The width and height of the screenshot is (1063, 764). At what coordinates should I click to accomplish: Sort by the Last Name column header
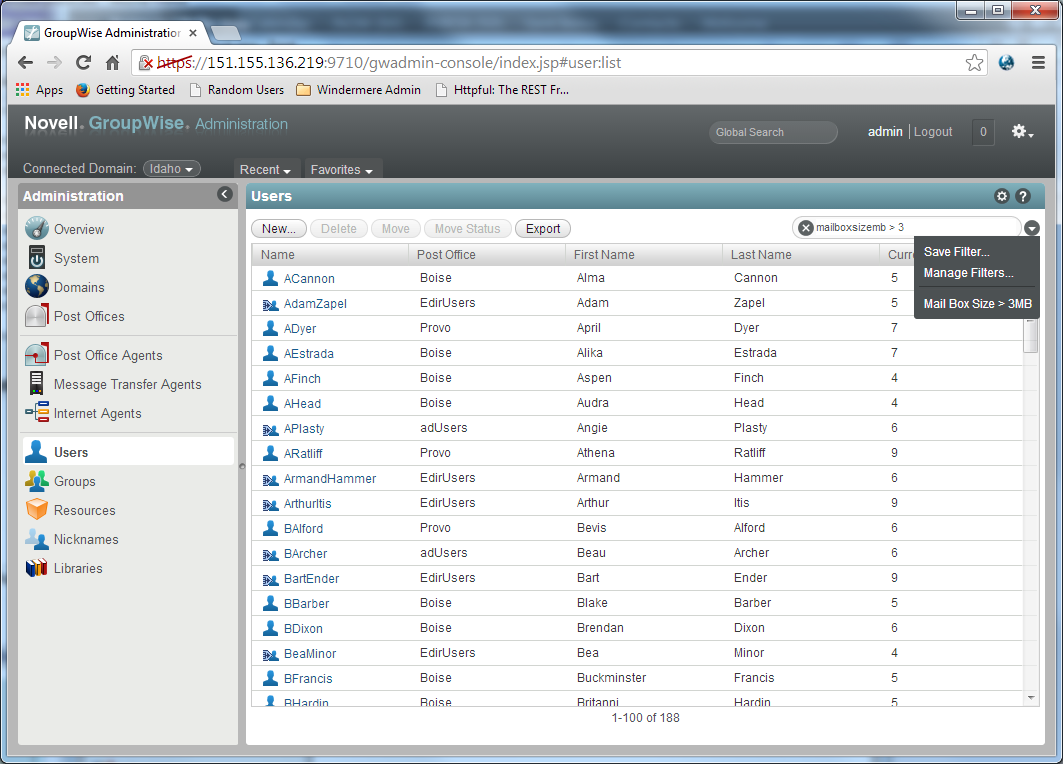801,255
